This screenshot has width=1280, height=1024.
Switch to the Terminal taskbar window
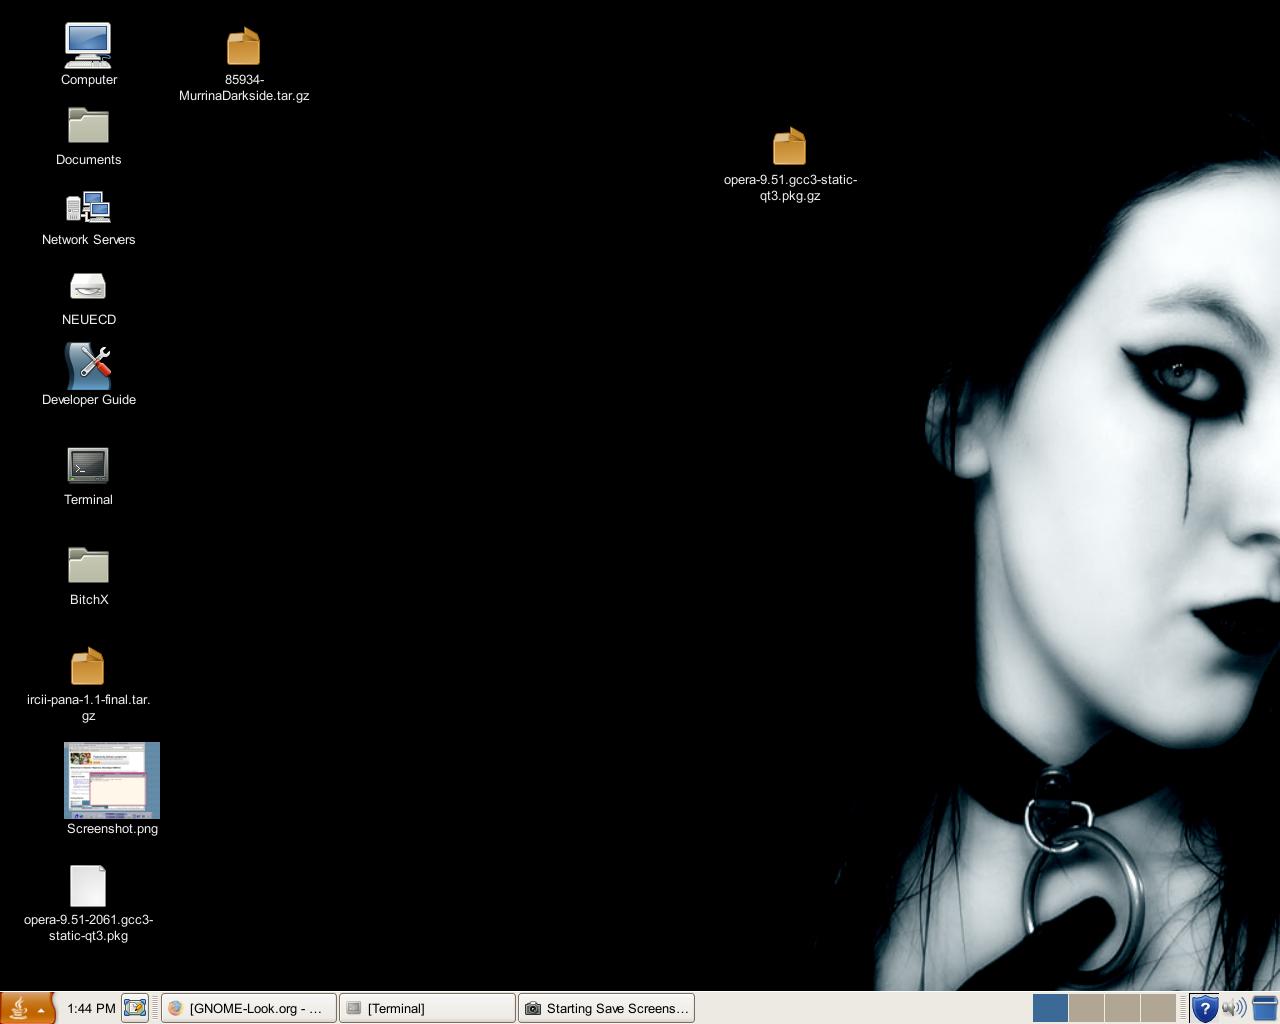(x=427, y=1008)
